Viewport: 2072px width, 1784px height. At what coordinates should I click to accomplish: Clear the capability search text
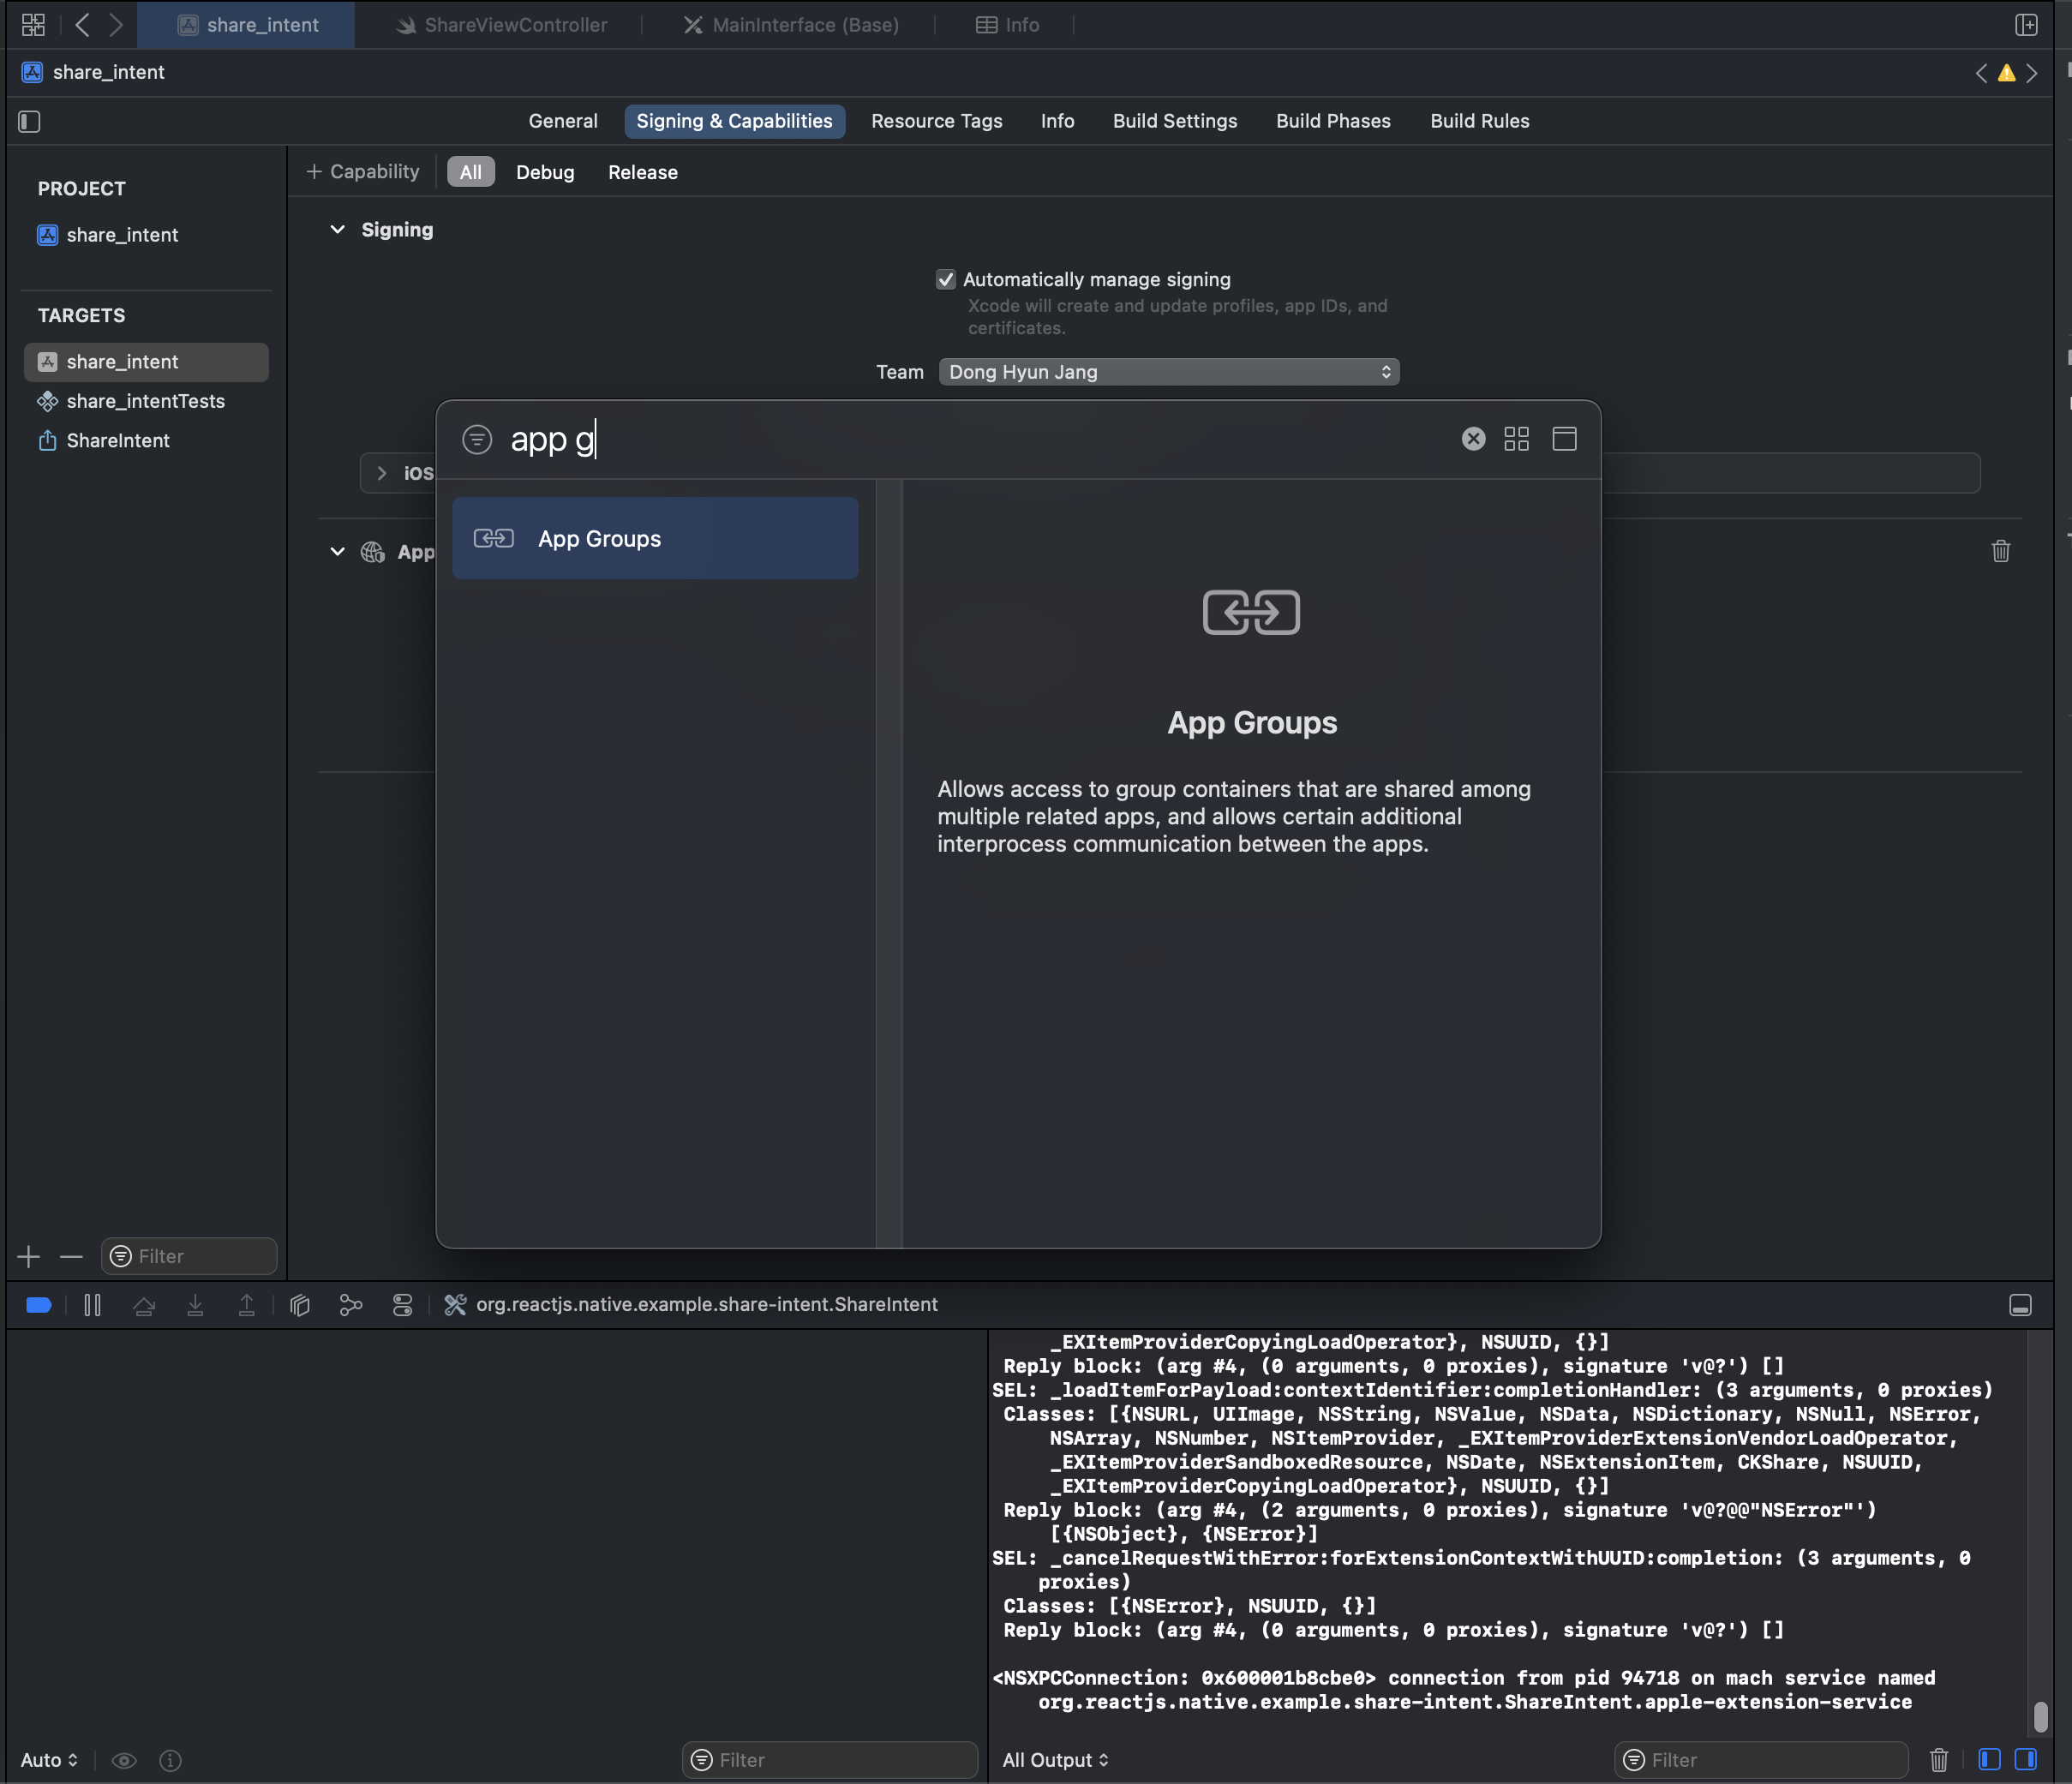pos(1473,439)
